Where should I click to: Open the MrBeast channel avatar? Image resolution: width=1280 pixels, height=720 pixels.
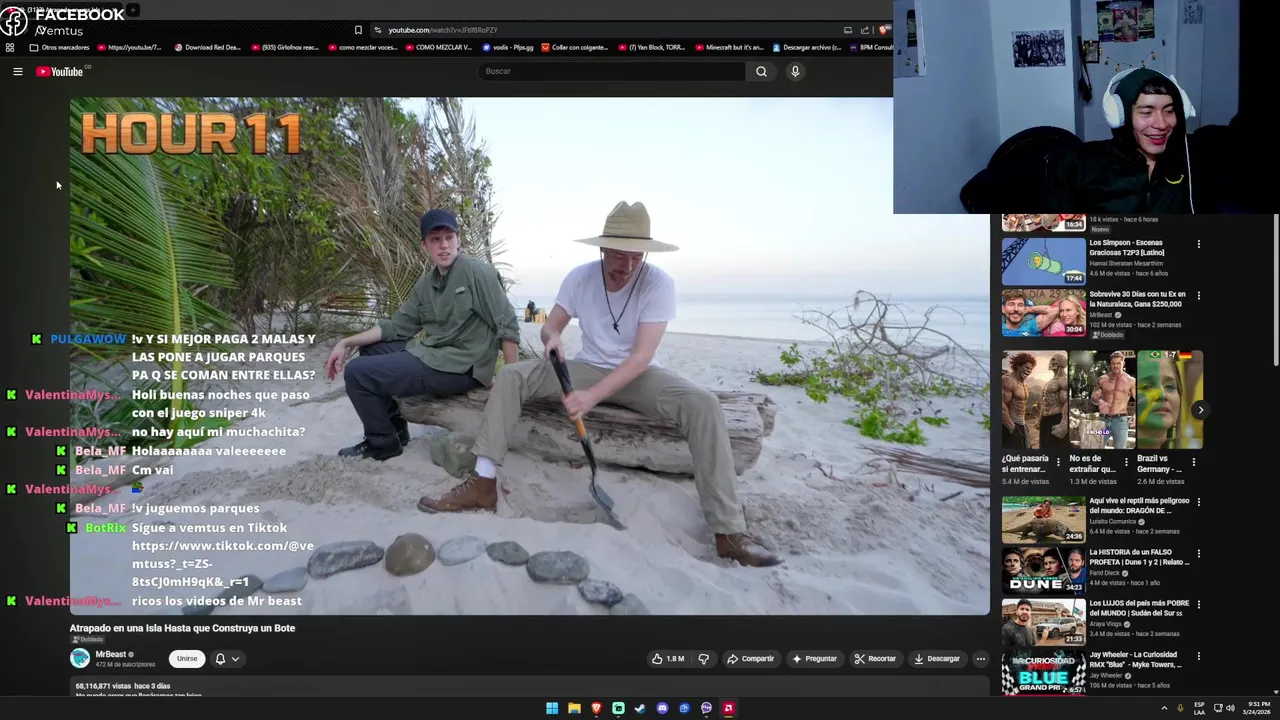(x=80, y=658)
